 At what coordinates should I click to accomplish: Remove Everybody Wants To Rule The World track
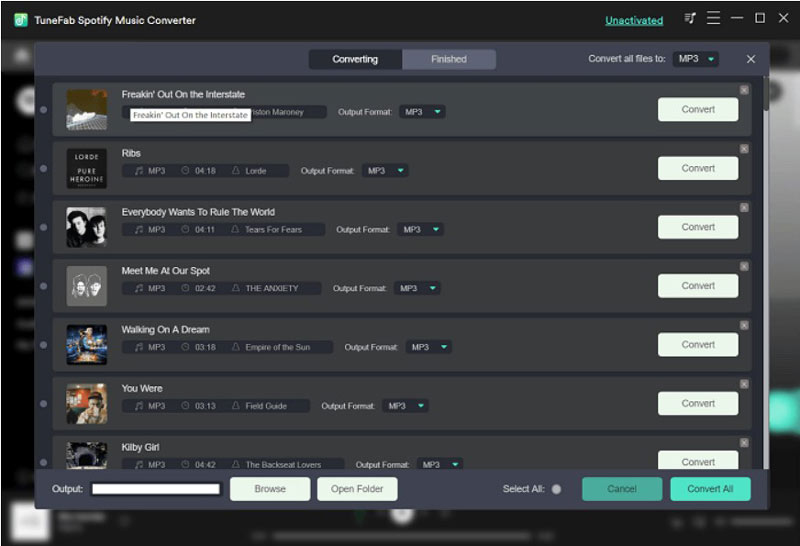click(744, 207)
